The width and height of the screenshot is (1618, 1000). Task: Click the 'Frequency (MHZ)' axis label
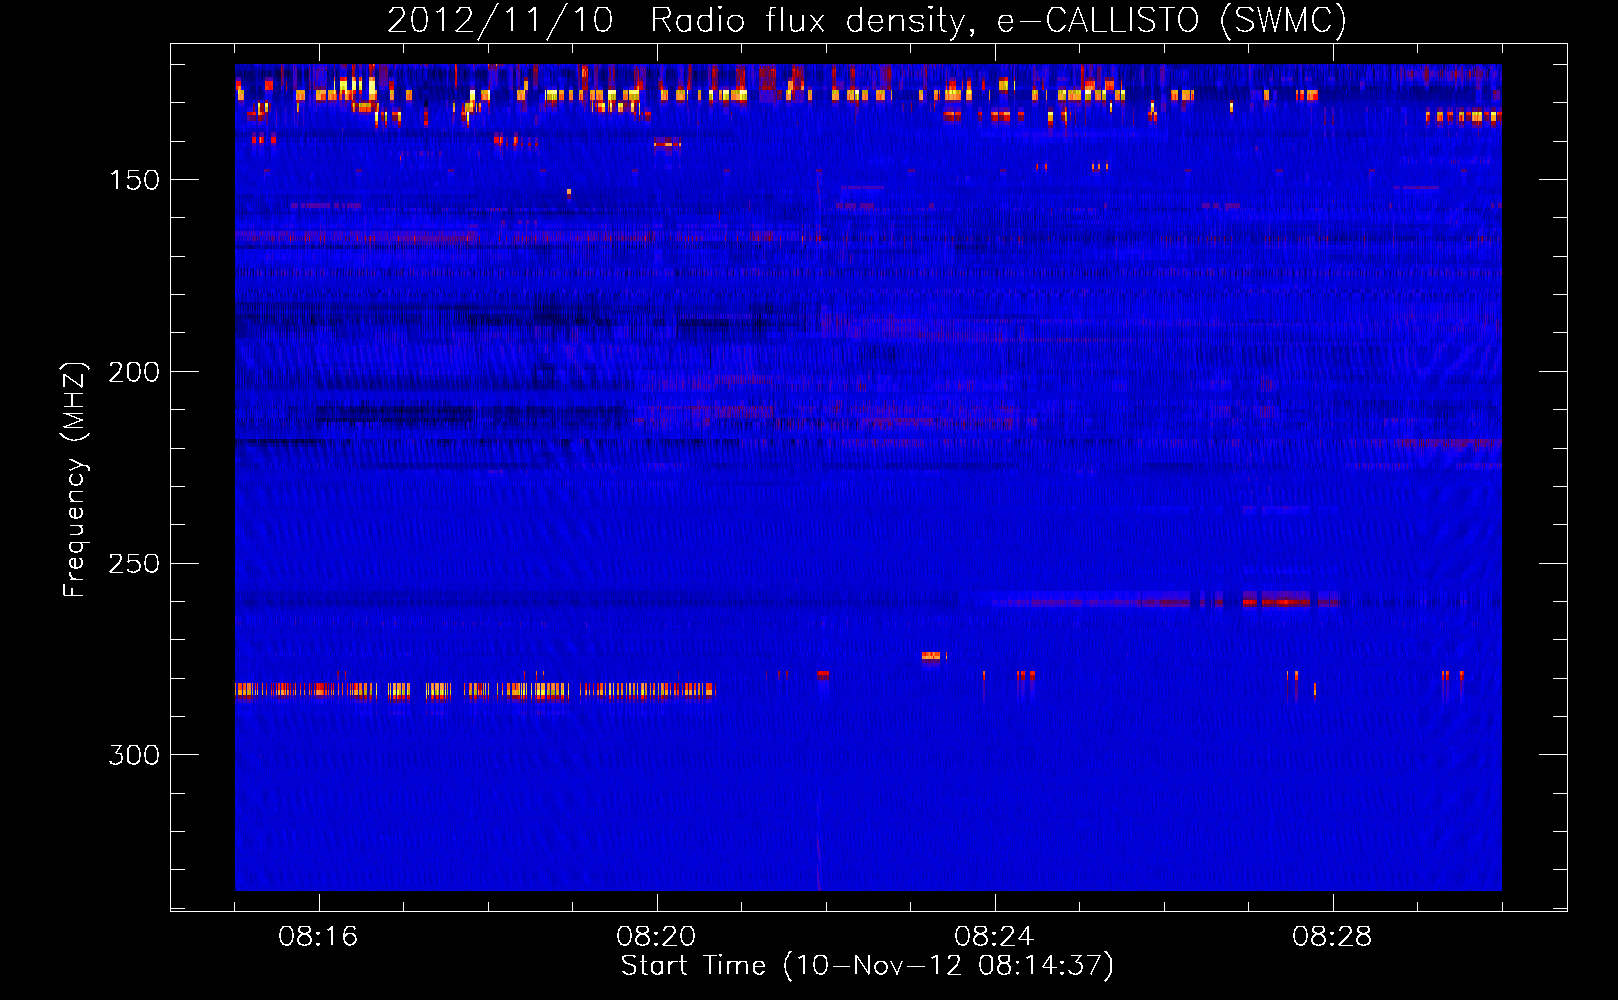point(74,479)
